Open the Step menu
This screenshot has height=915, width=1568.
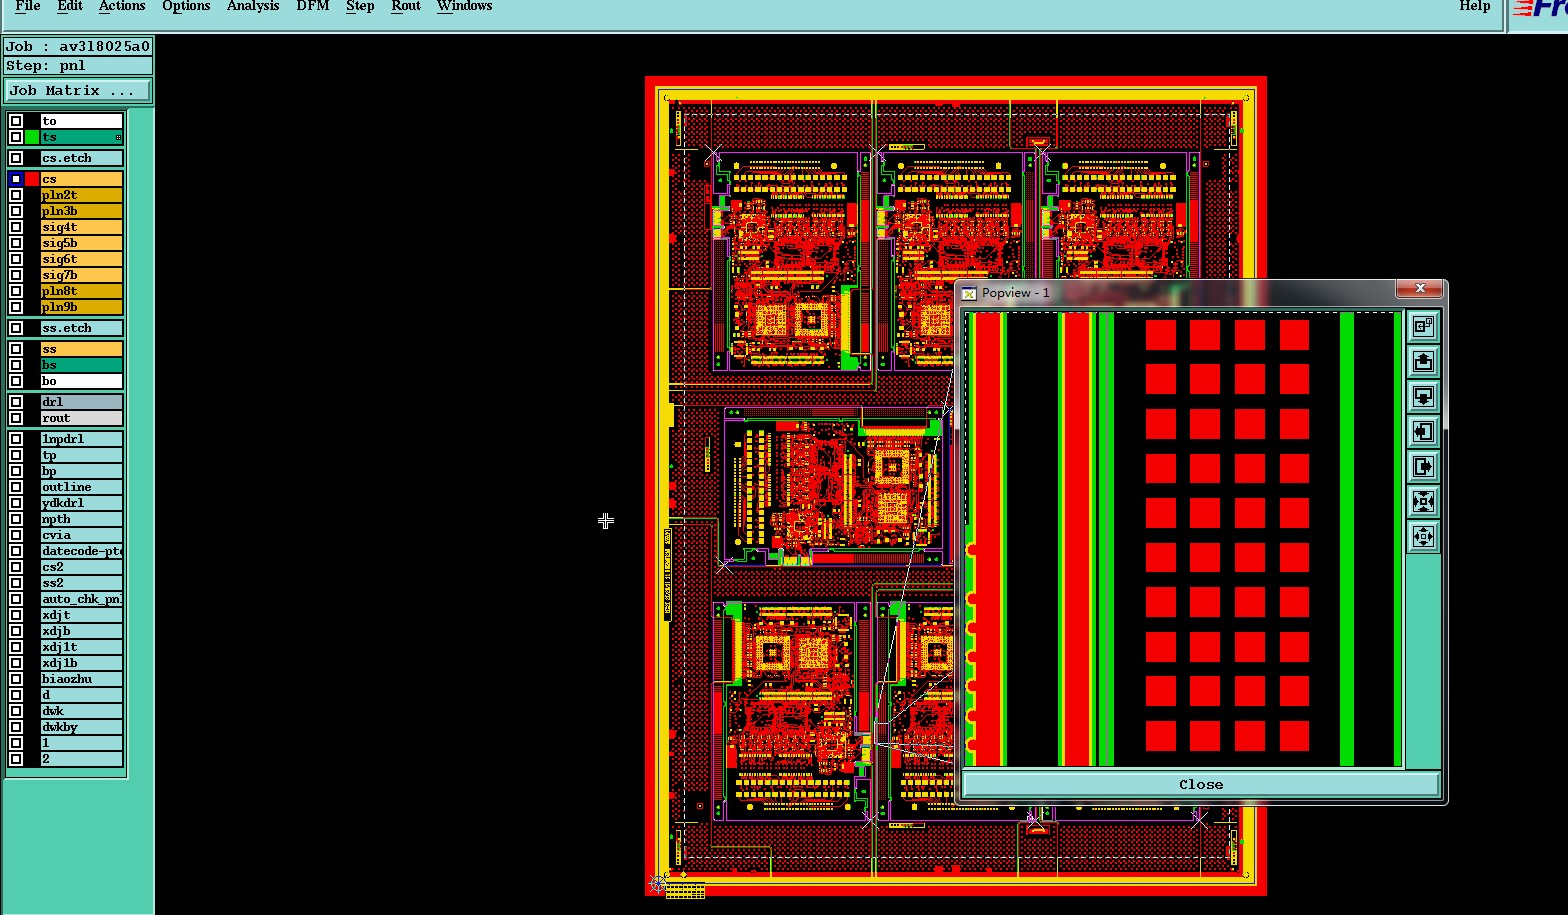click(360, 6)
